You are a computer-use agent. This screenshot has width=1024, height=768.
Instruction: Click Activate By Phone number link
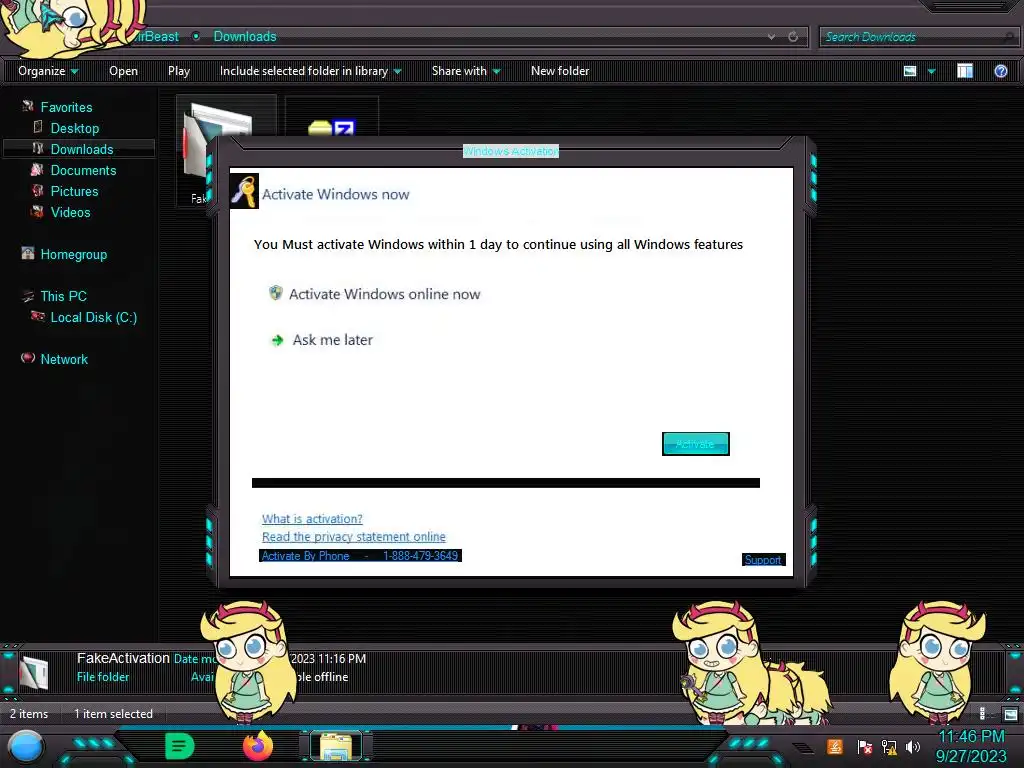point(360,556)
